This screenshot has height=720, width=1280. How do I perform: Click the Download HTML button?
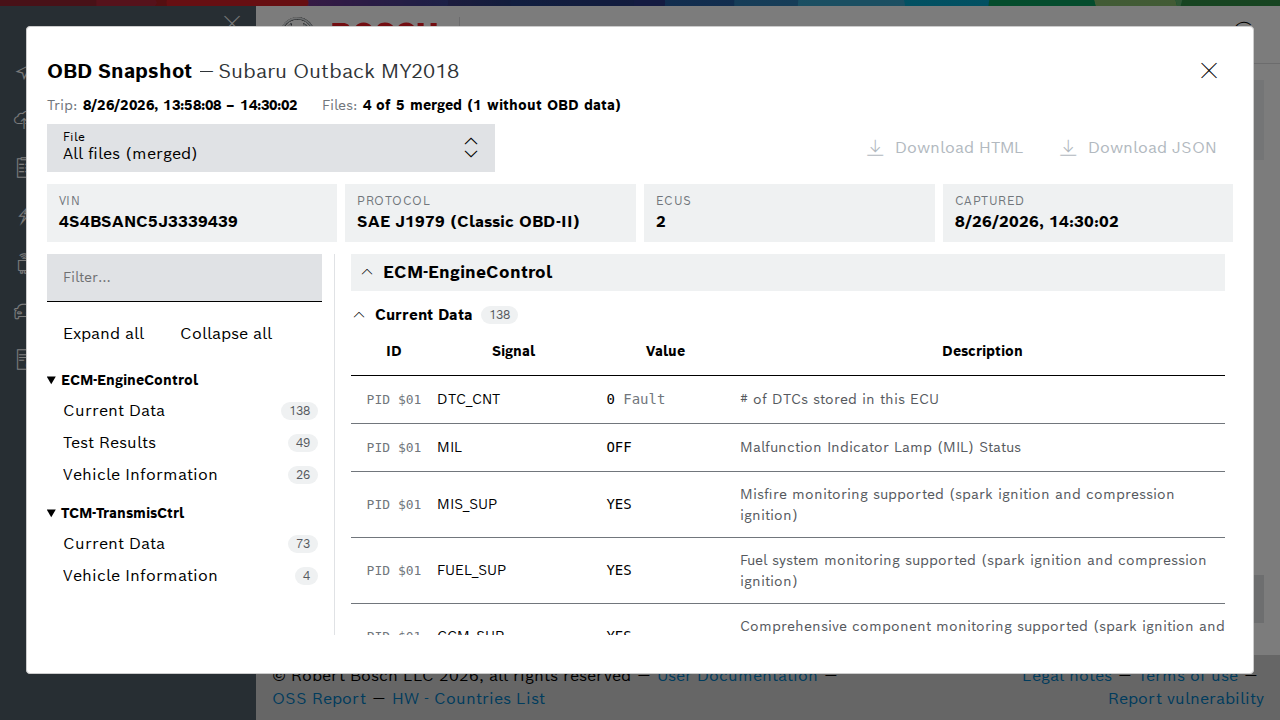pos(945,148)
